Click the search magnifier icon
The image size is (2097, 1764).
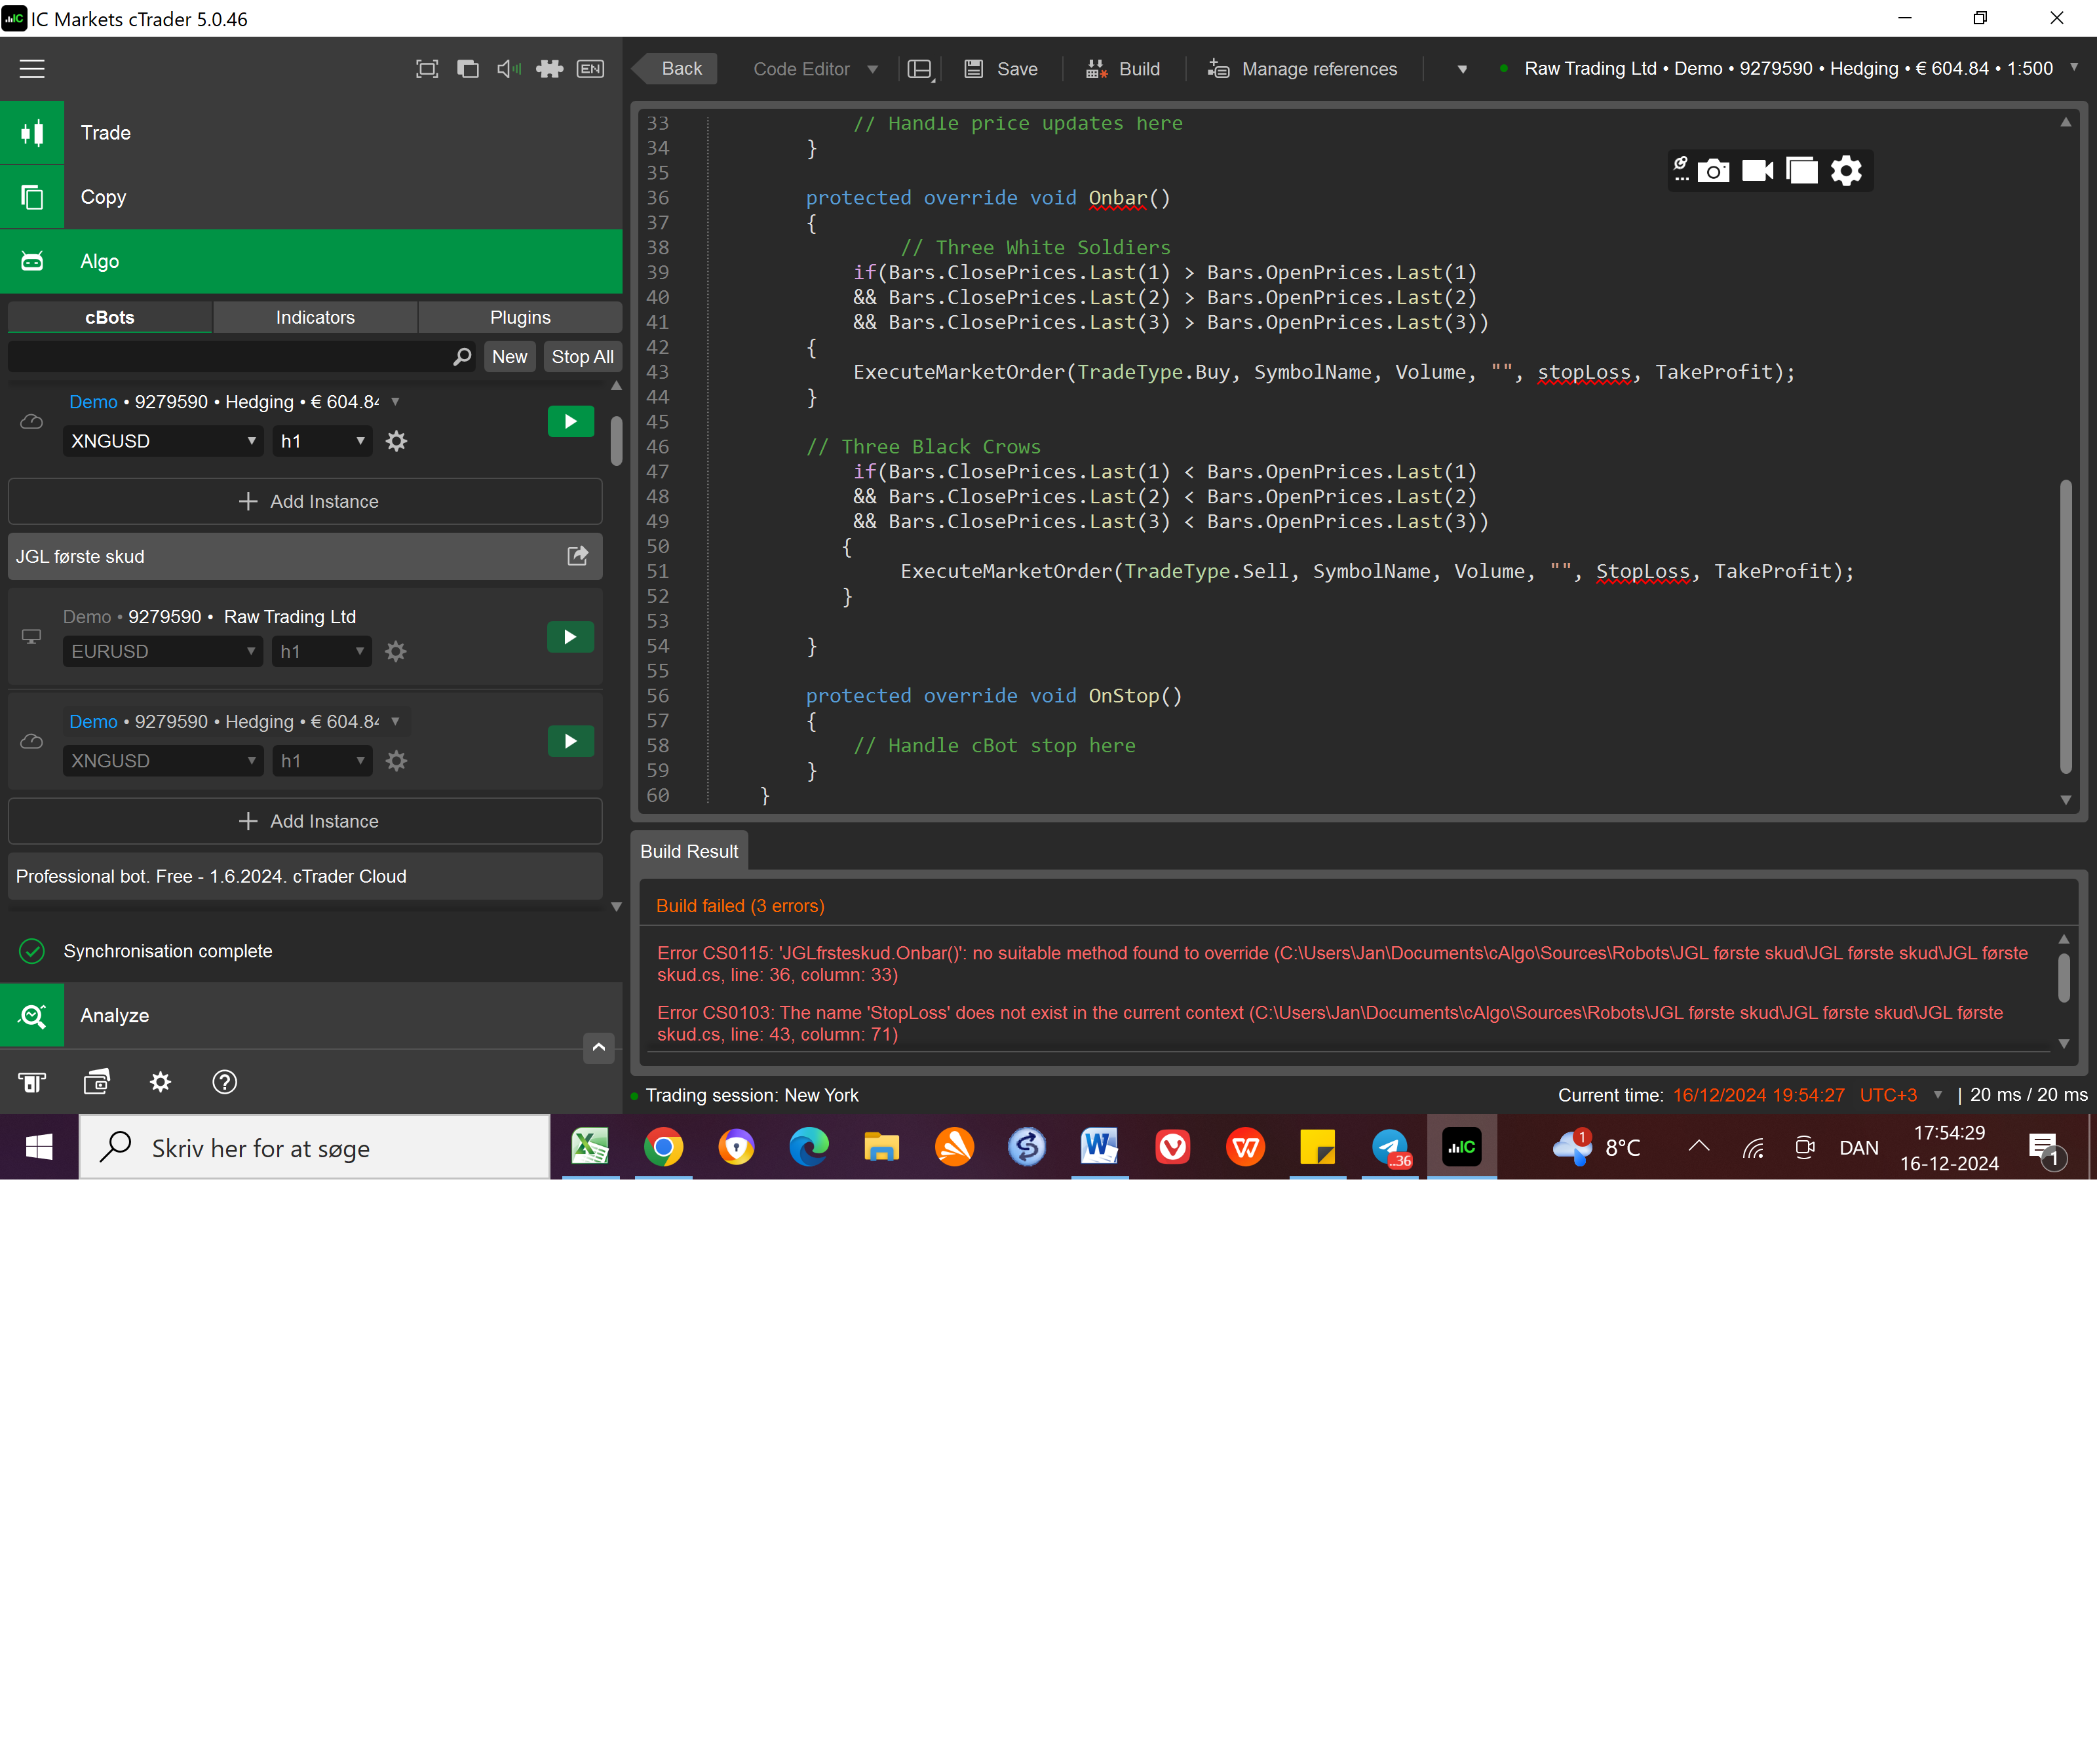[462, 356]
